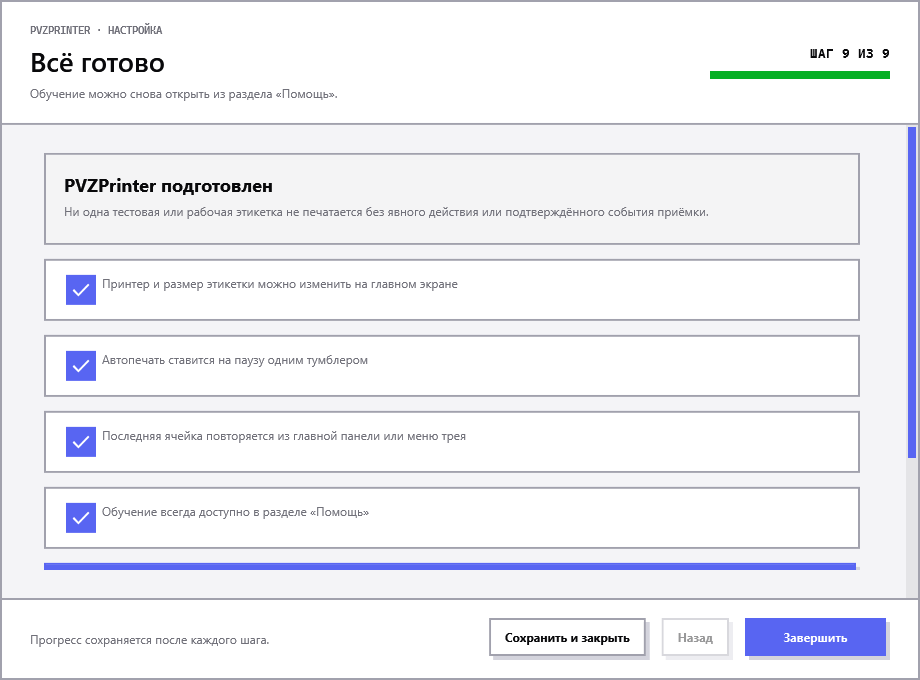Click the blue progress bar below the checklist
Viewport: 920px width, 680px height.
pyautogui.click(x=450, y=567)
